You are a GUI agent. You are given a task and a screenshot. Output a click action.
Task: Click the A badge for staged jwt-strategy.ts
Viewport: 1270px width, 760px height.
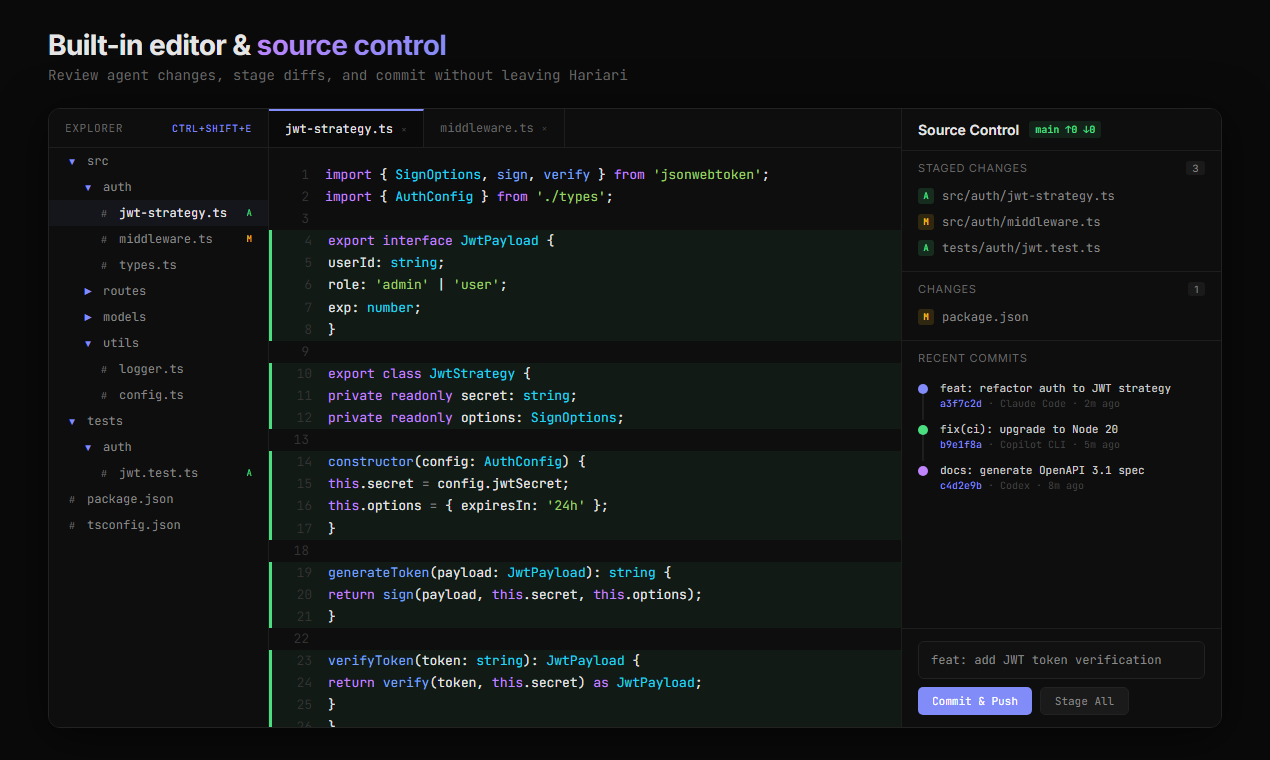tap(926, 196)
